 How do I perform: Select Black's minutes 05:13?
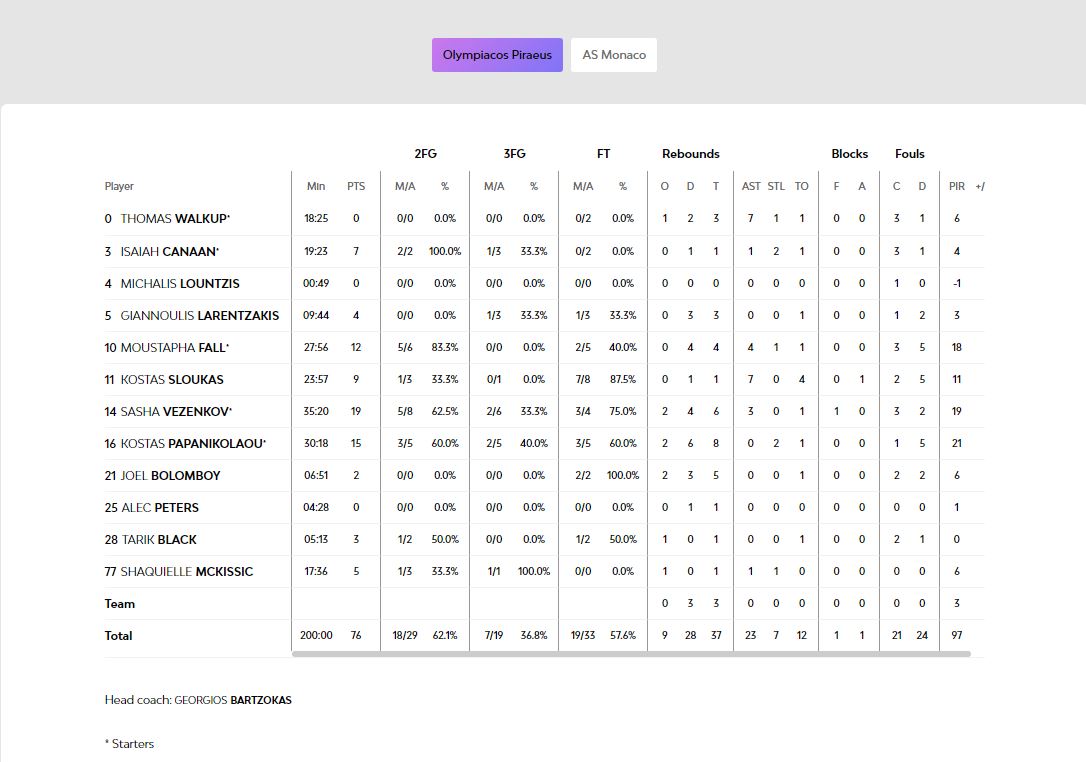(316, 539)
